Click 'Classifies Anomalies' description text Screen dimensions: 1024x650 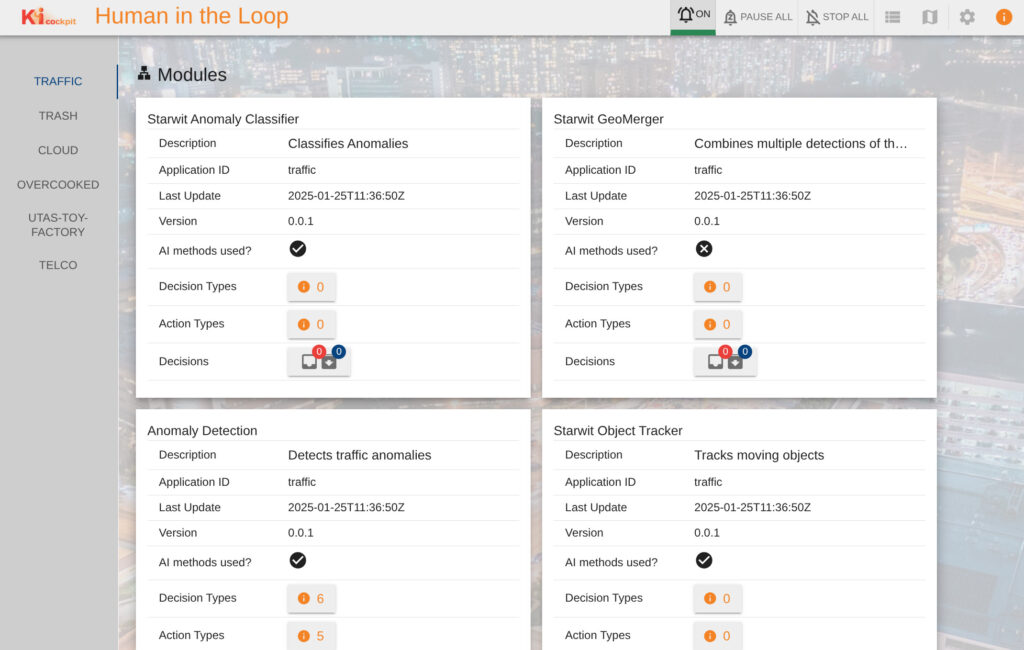pos(348,144)
